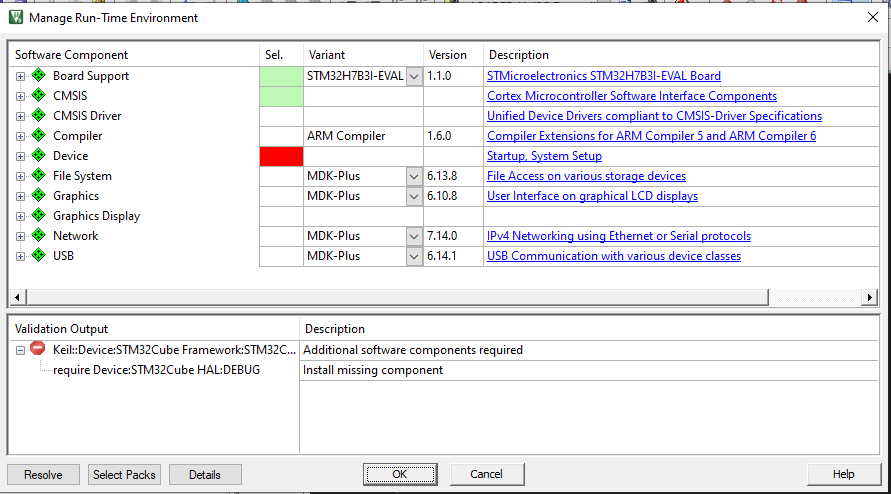The height and width of the screenshot is (494, 891).
Task: Click 'Additional software components required' text
Action: (x=413, y=350)
